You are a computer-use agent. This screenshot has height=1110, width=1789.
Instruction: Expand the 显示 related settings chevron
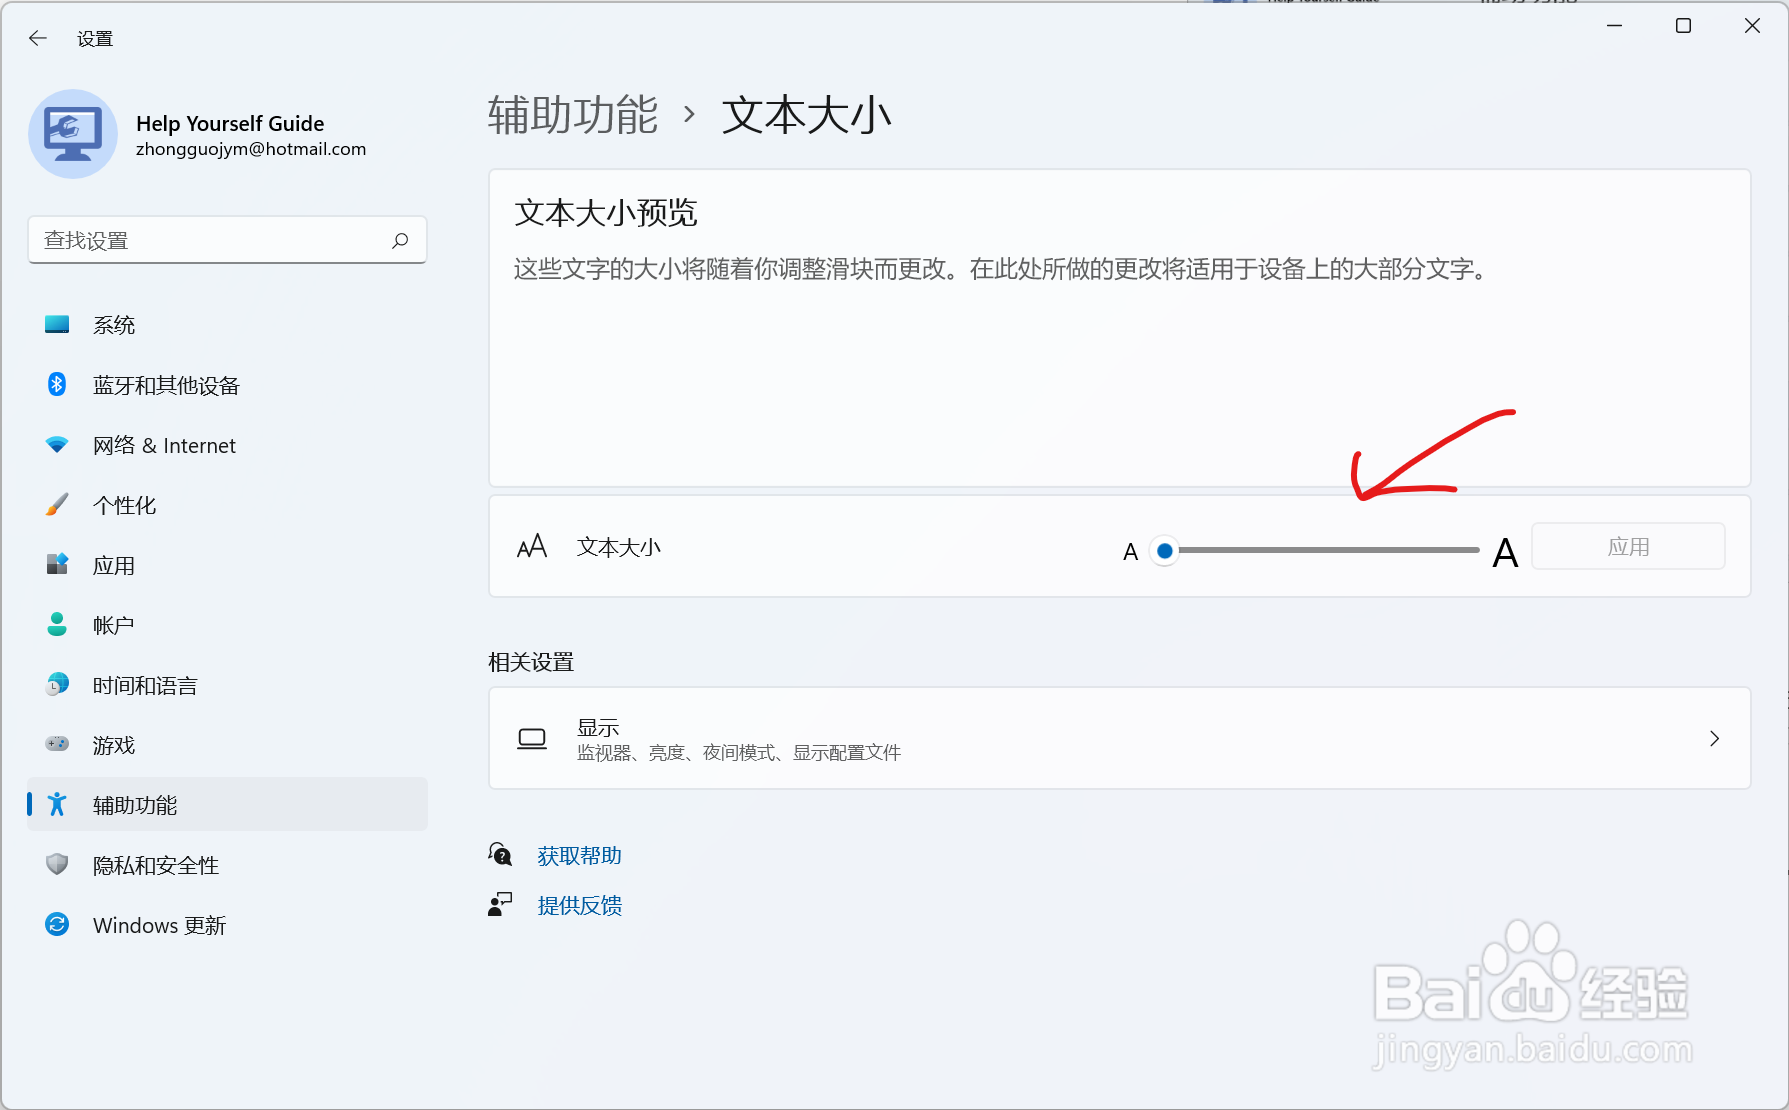tap(1714, 738)
